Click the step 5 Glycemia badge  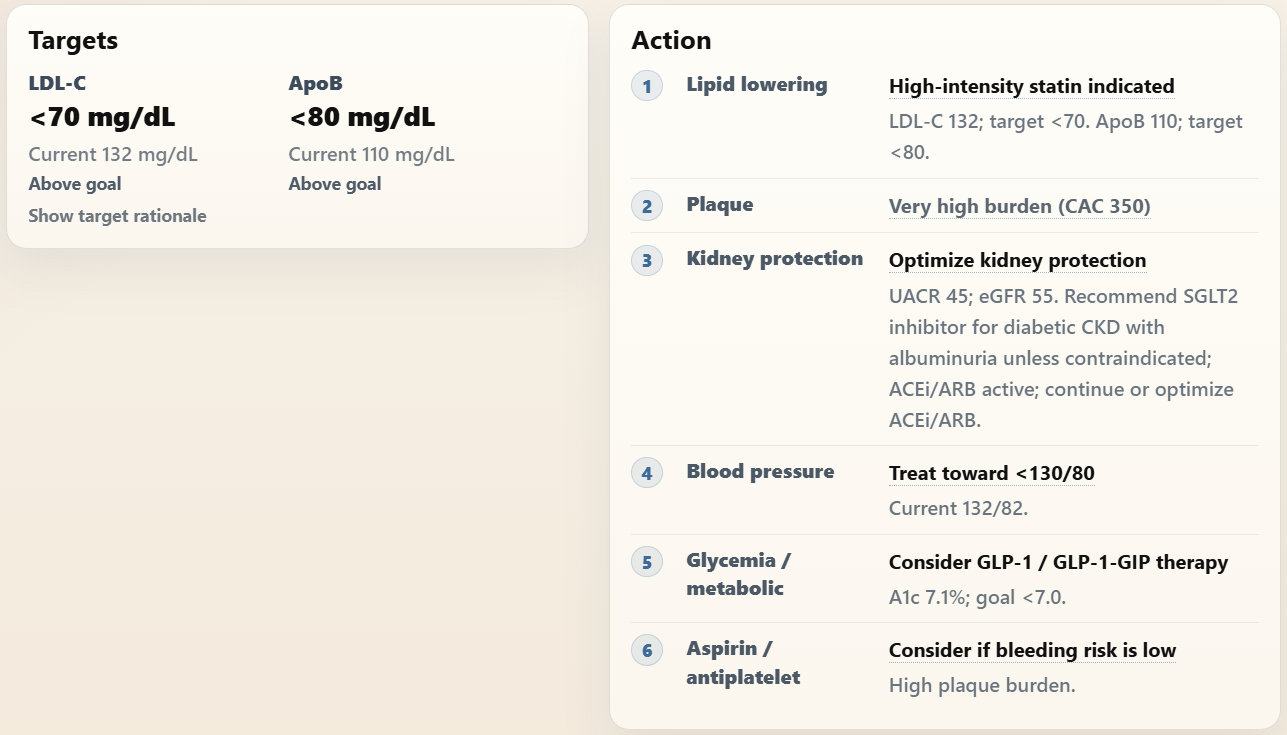pyautogui.click(x=647, y=562)
